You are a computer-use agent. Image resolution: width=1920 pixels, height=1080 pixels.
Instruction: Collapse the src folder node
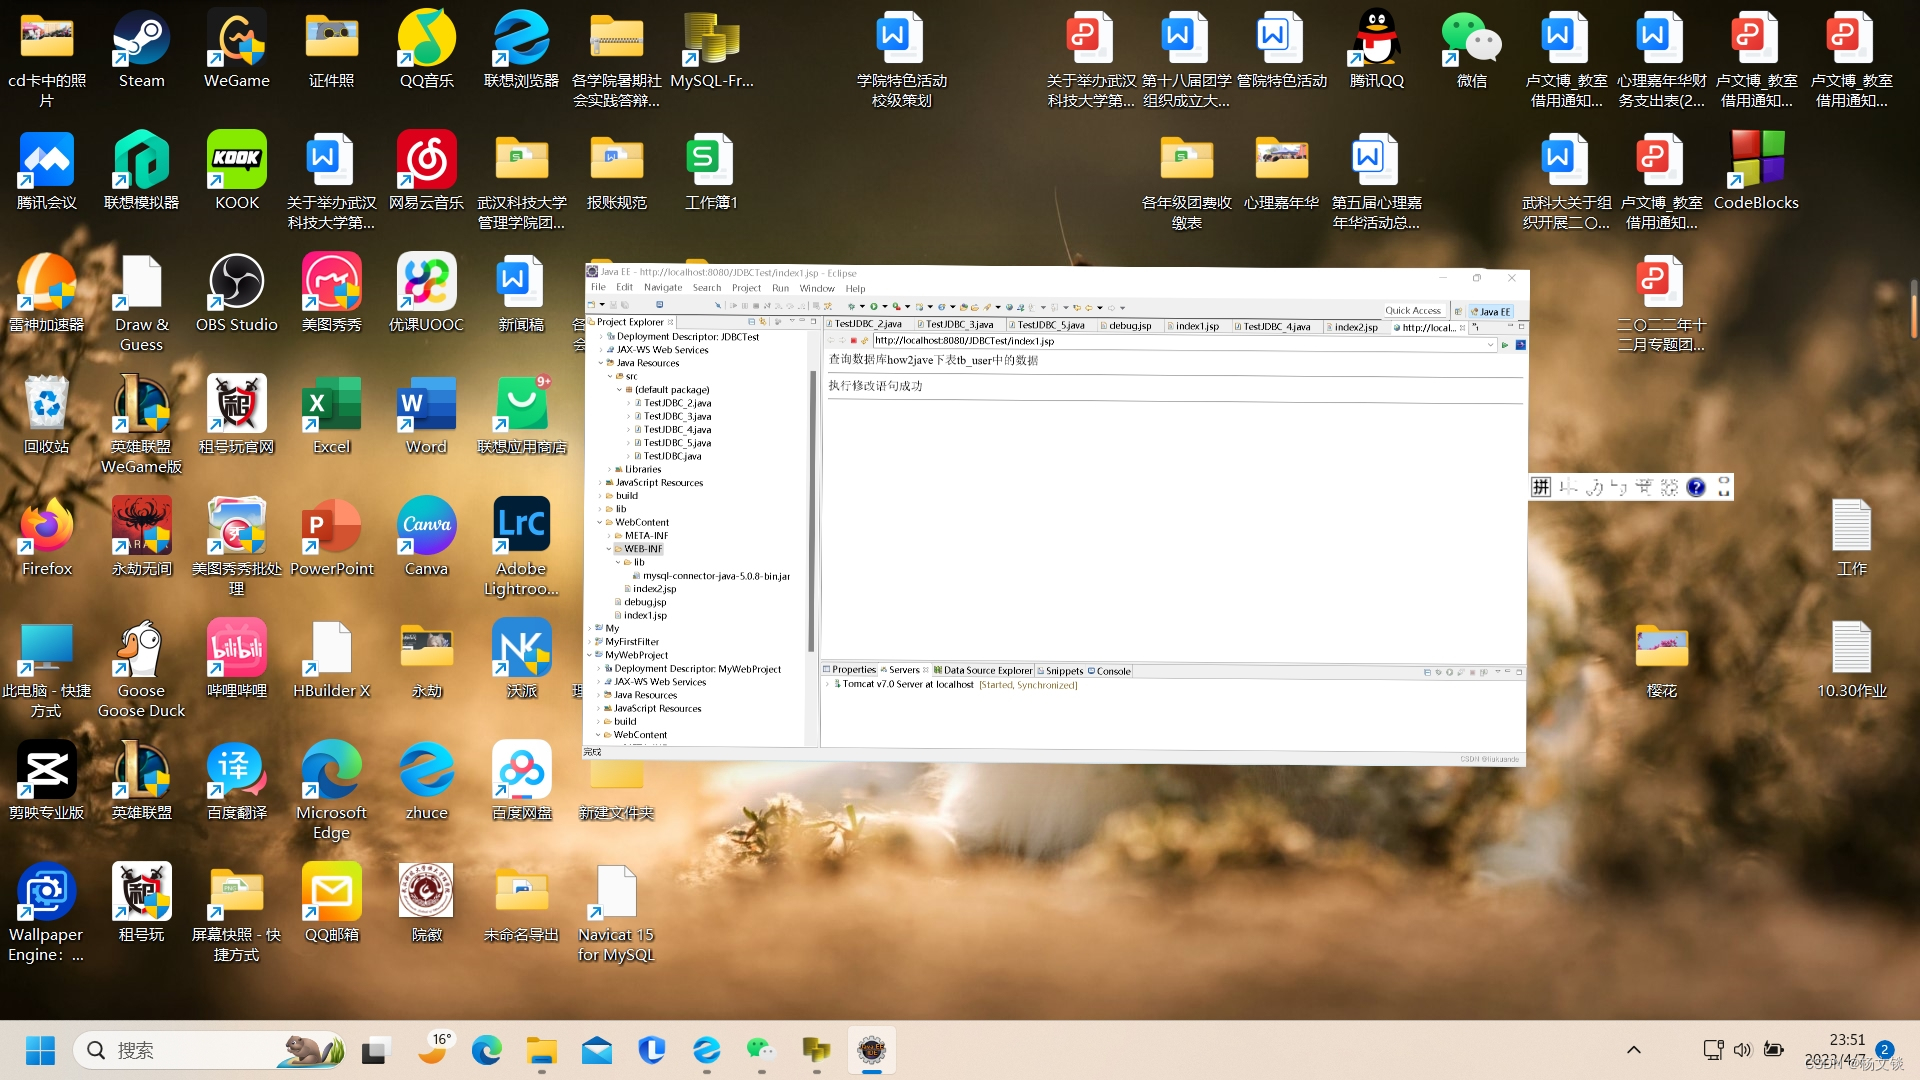tap(610, 376)
